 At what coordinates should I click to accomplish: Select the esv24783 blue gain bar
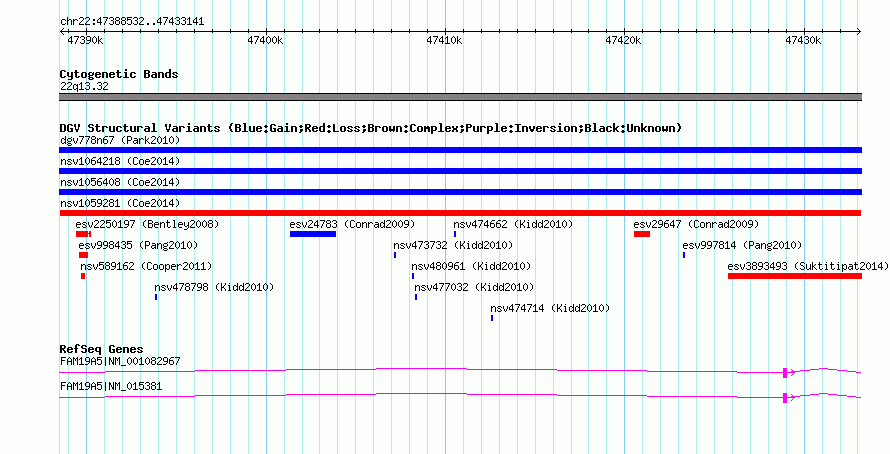tap(313, 234)
